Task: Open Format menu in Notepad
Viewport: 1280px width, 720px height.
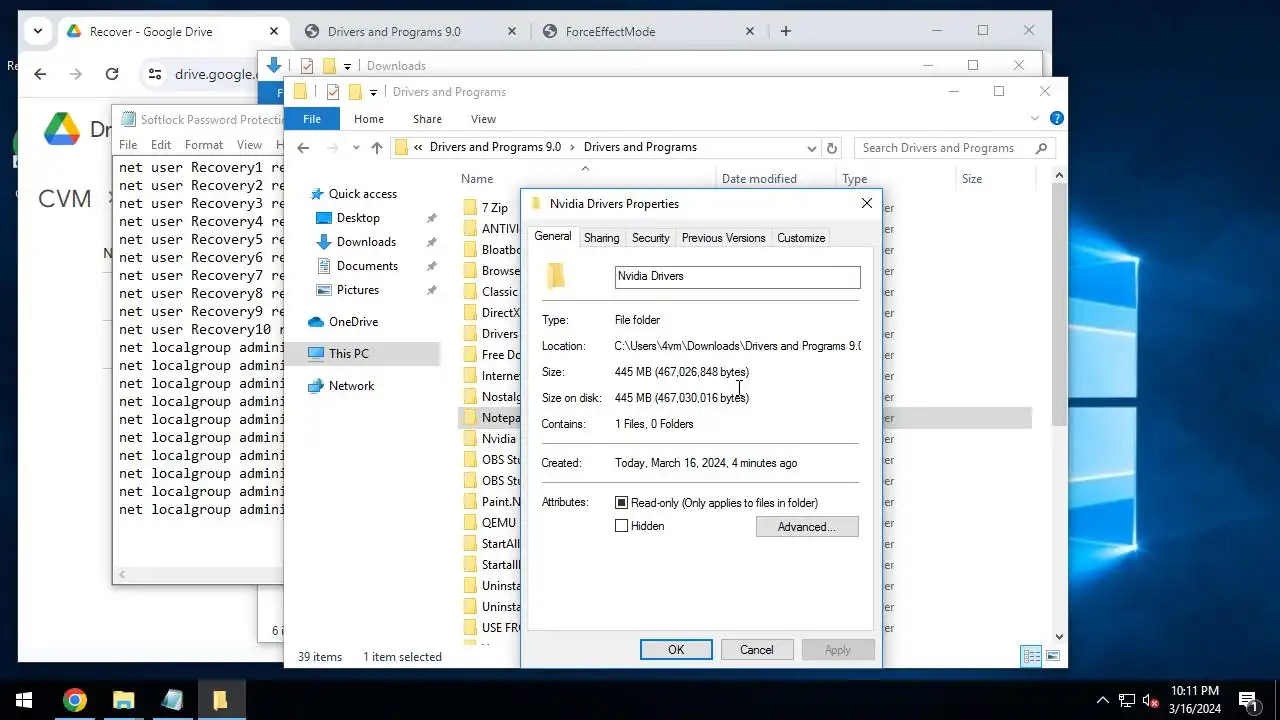Action: coord(204,145)
